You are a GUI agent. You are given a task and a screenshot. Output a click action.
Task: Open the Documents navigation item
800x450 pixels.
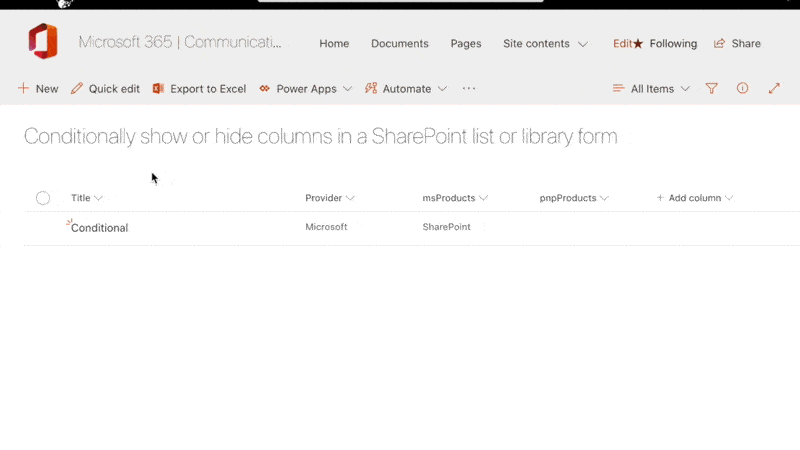point(399,44)
